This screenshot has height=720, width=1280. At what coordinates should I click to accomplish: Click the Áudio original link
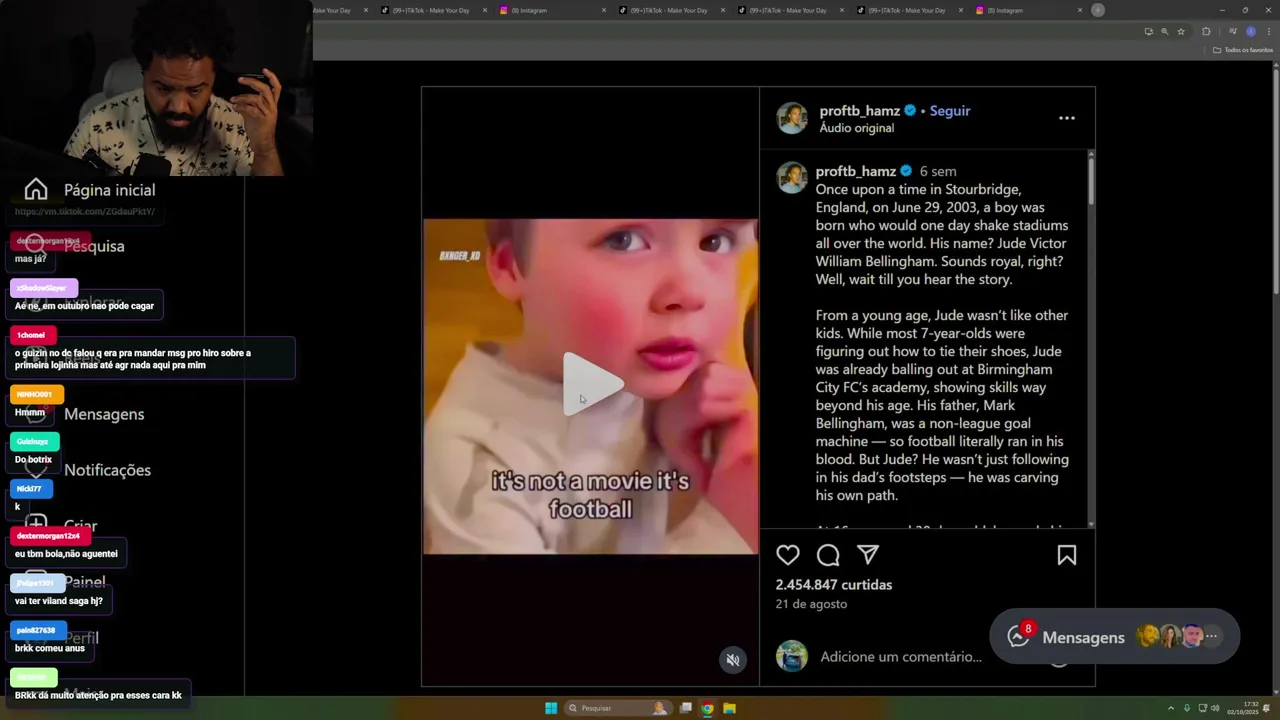tap(857, 128)
